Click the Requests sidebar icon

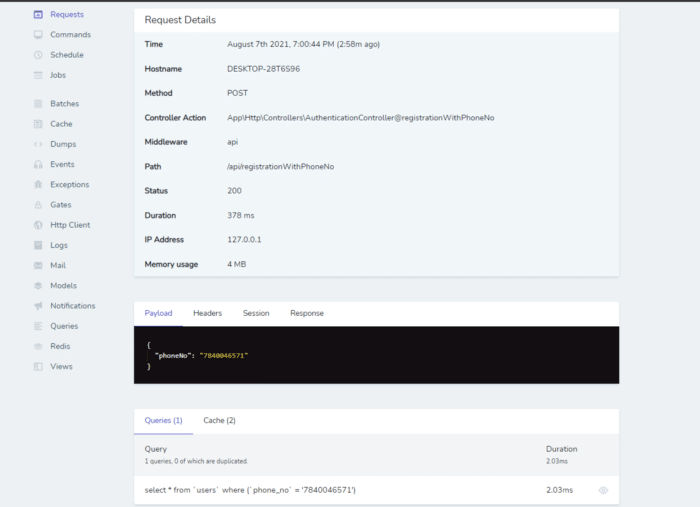pyautogui.click(x=38, y=14)
